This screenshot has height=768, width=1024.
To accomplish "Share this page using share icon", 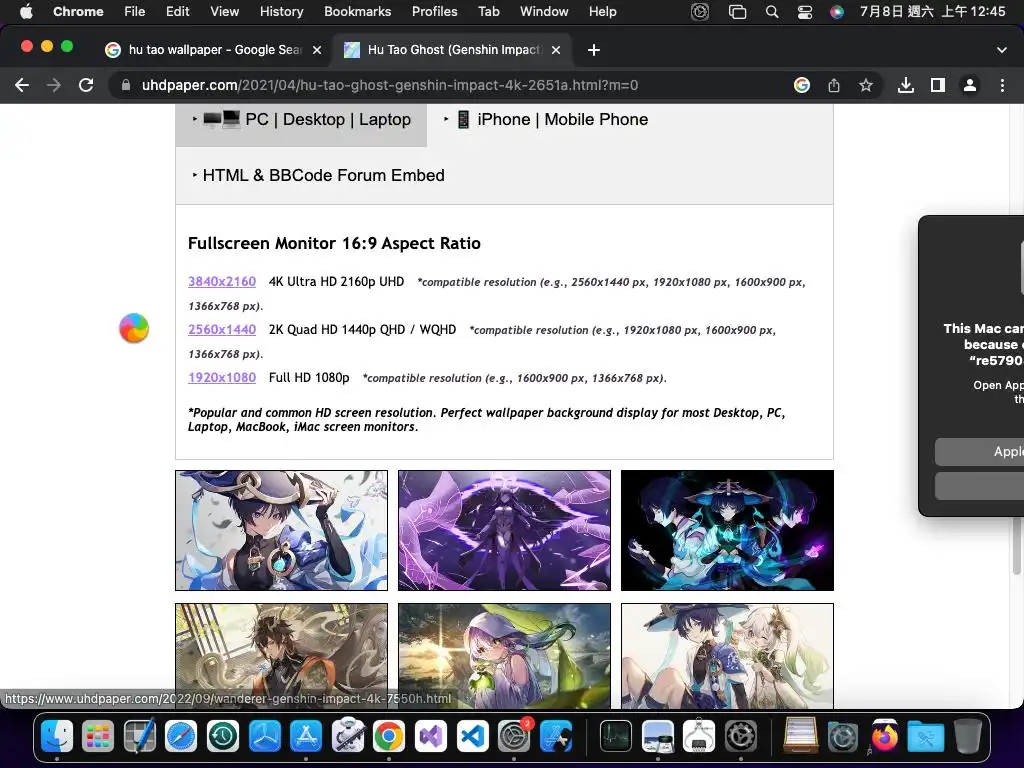I will 834,85.
